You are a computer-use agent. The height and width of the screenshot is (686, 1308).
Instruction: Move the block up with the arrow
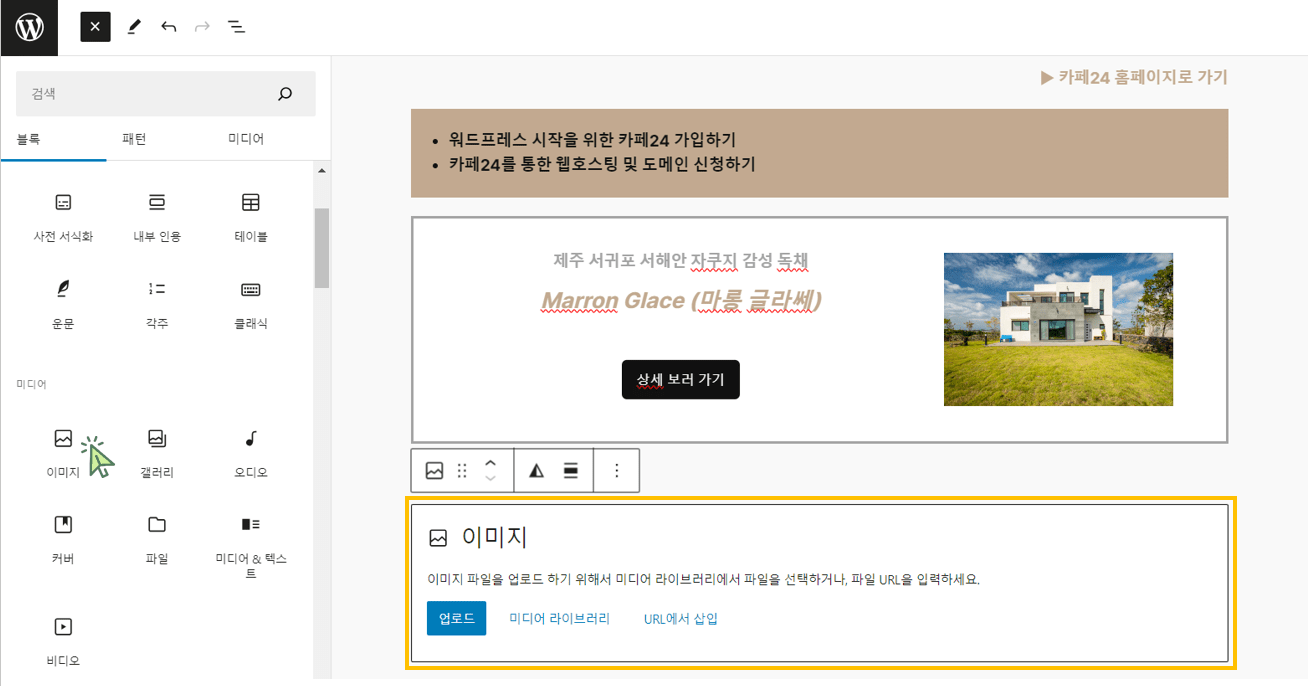(490, 463)
